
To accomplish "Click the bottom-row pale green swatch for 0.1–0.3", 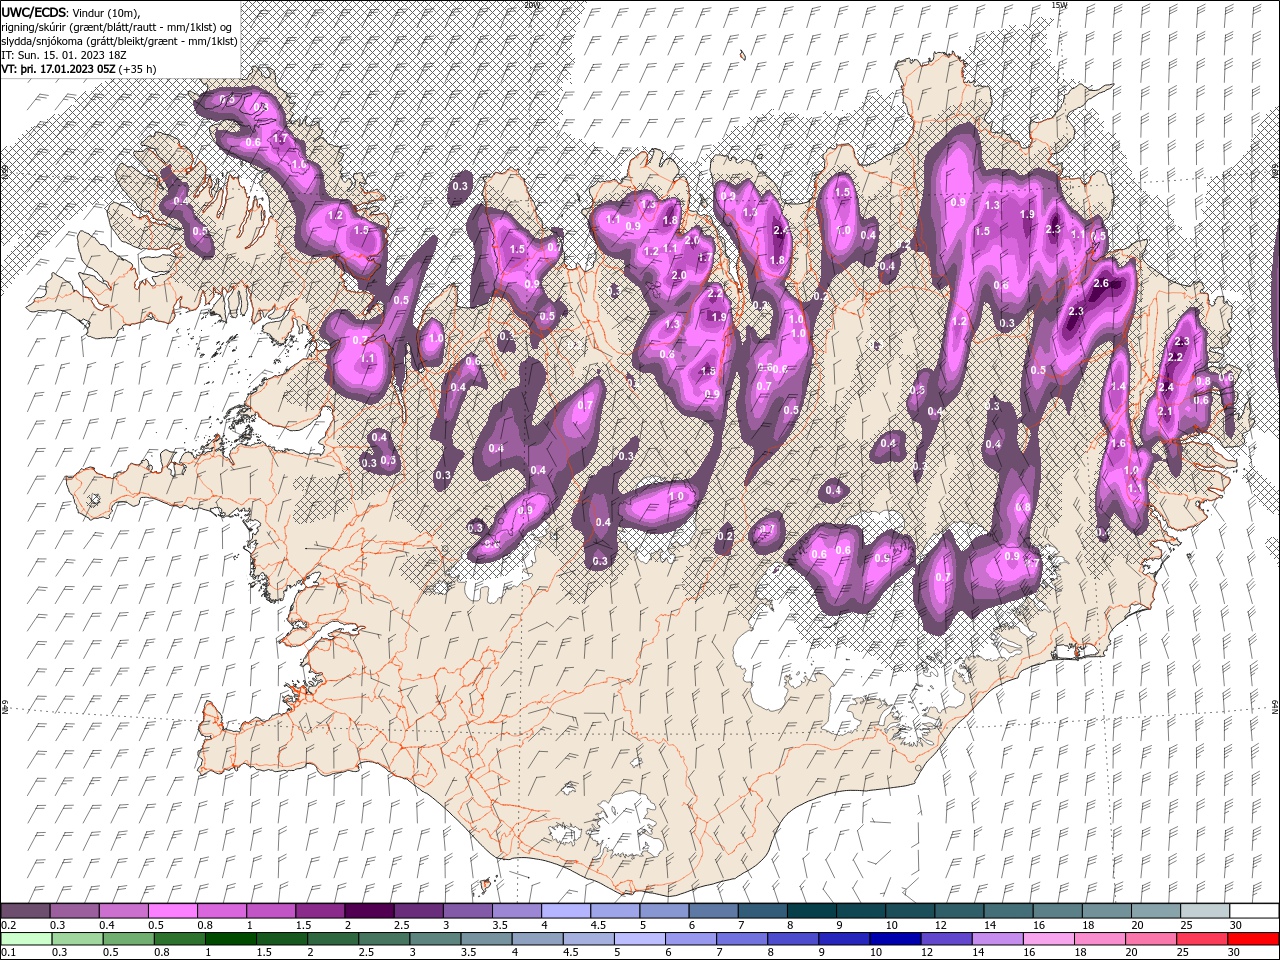I will pyautogui.click(x=26, y=939).
